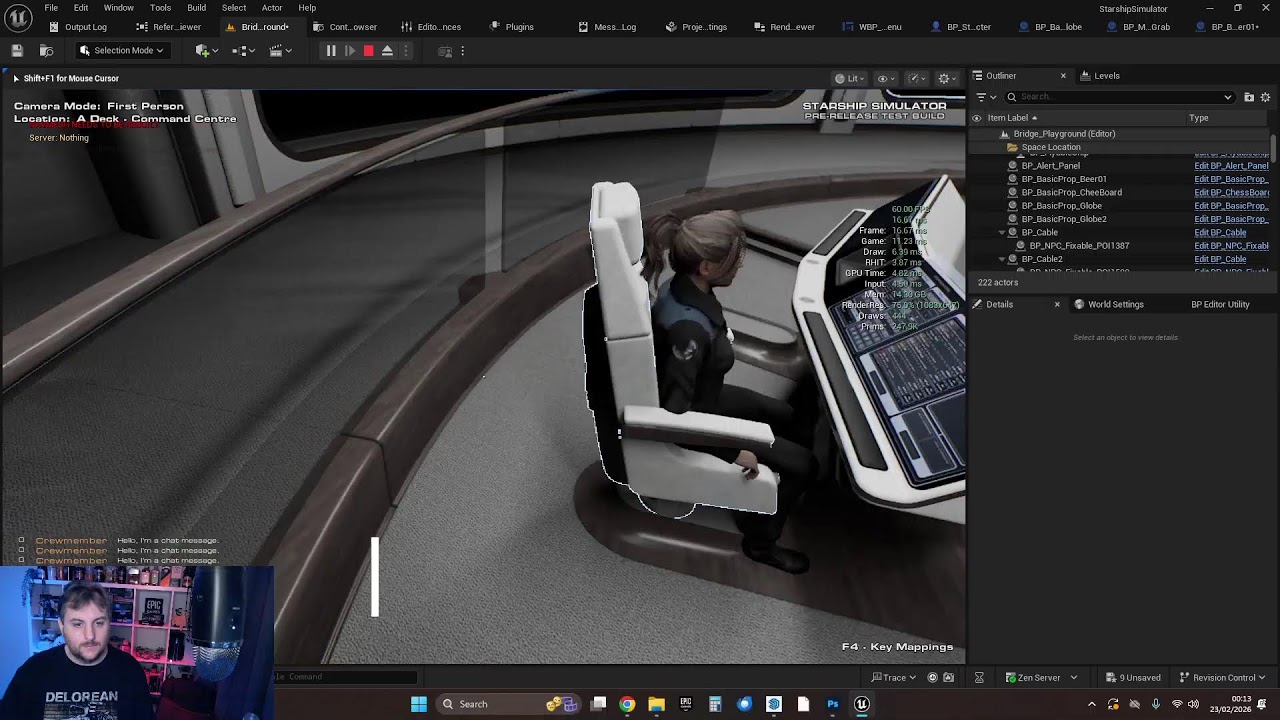The image size is (1280, 720).
Task: Open Windows Start menu
Action: [419, 704]
